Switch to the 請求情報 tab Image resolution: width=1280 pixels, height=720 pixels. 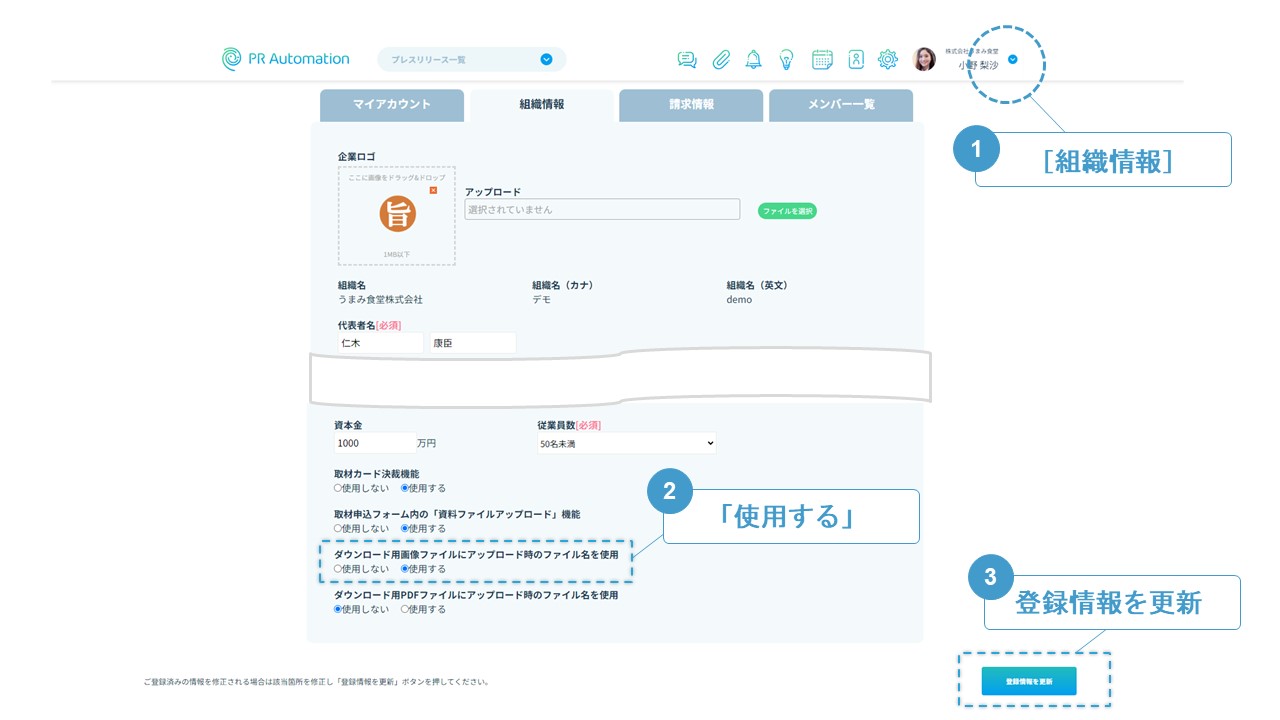point(691,105)
